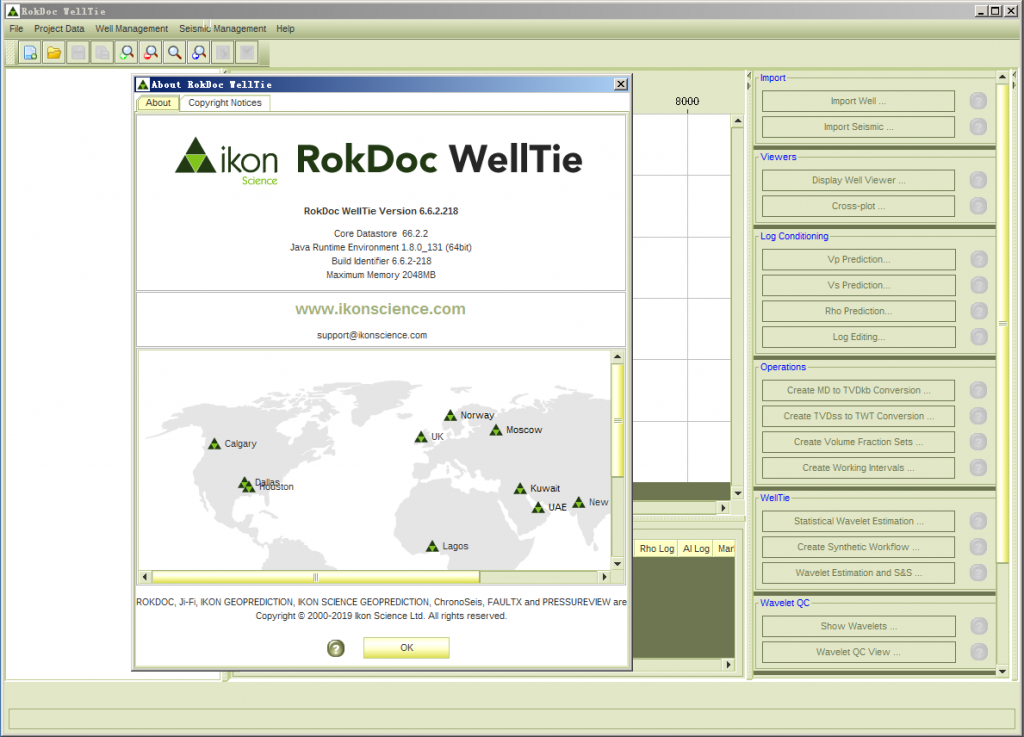Click help icon next to Vs Prediction
Screen dimensions: 1024x737
click(978, 285)
